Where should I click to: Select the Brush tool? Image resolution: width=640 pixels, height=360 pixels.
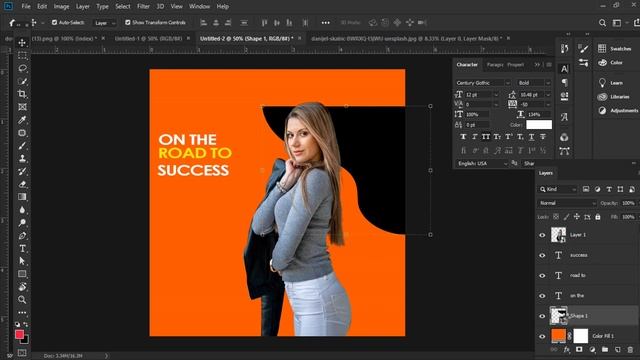(x=22, y=146)
